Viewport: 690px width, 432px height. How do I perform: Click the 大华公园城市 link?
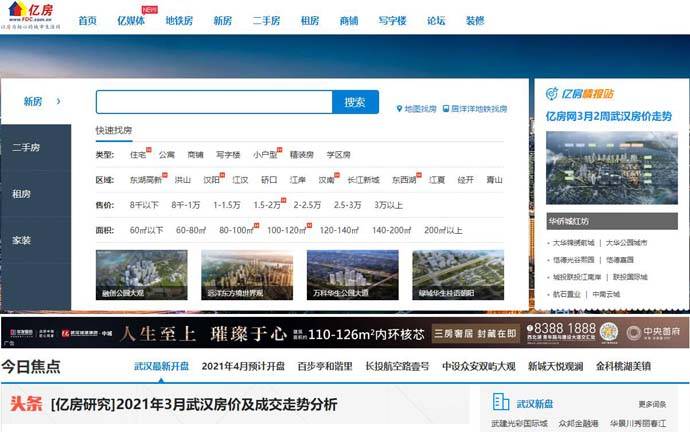click(626, 243)
